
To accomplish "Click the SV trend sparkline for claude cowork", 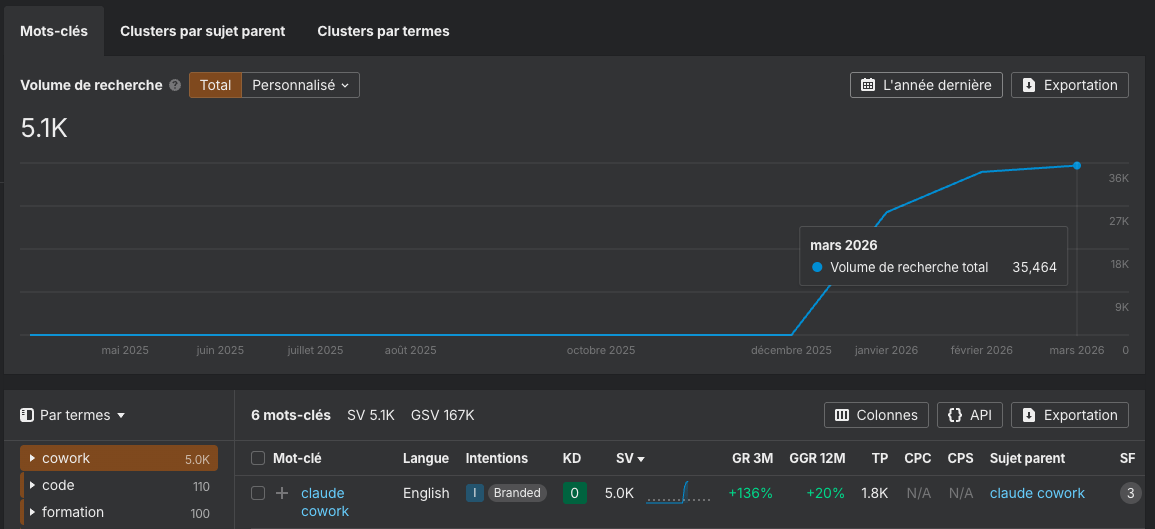I will click(x=678, y=493).
